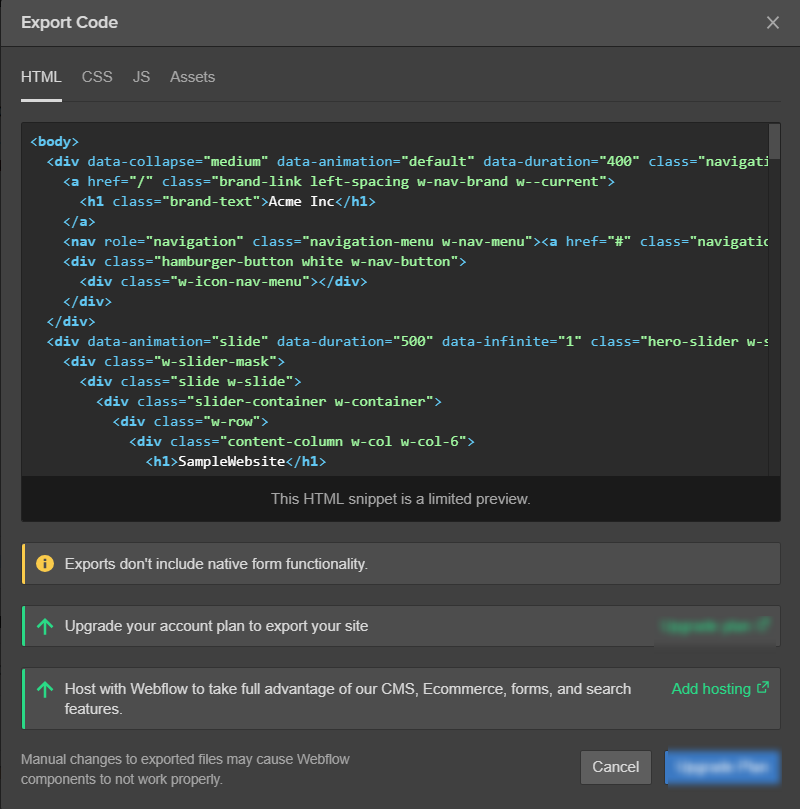Close the Export Code dialog
800x809 pixels.
pos(775,22)
